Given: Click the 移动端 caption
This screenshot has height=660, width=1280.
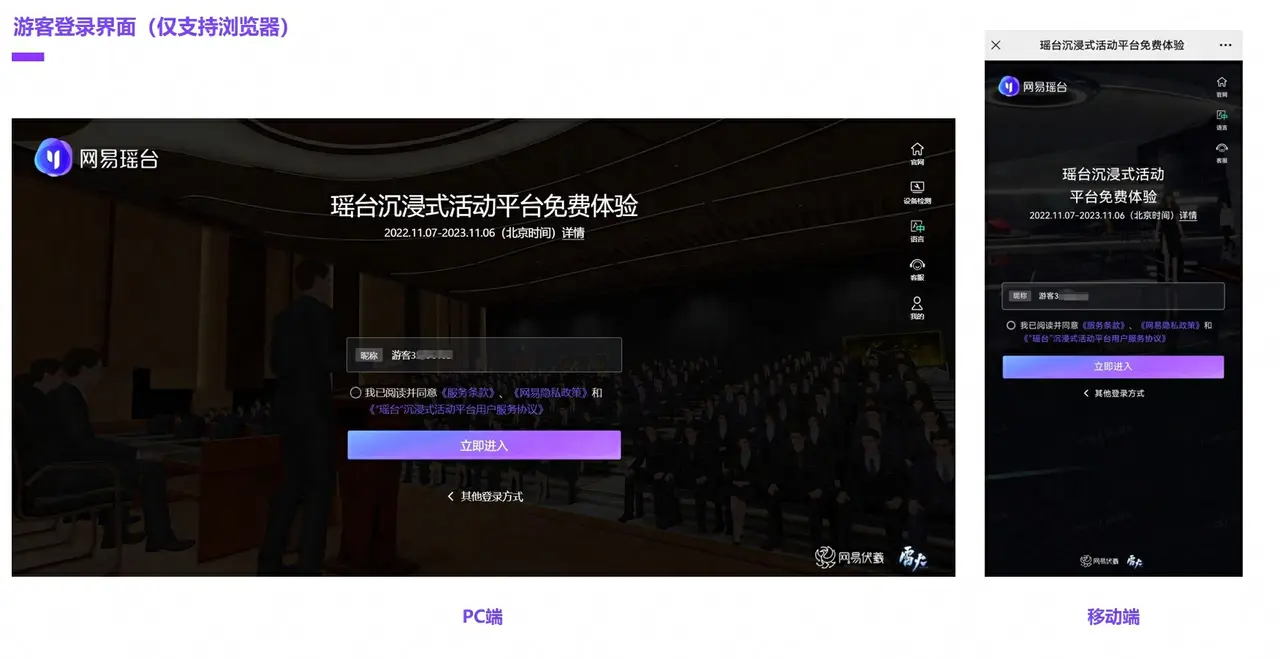Looking at the screenshot, I should [1113, 617].
